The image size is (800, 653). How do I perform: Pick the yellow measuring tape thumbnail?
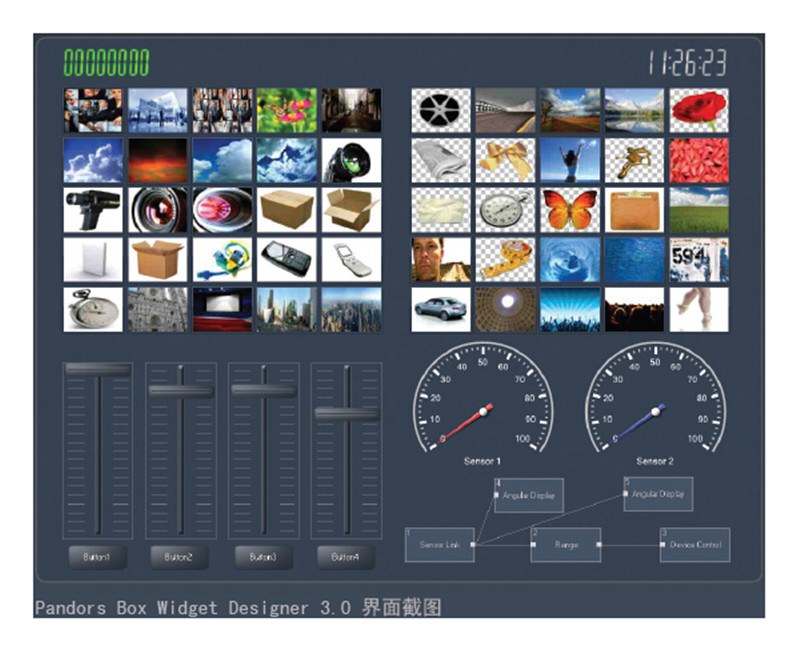506,260
